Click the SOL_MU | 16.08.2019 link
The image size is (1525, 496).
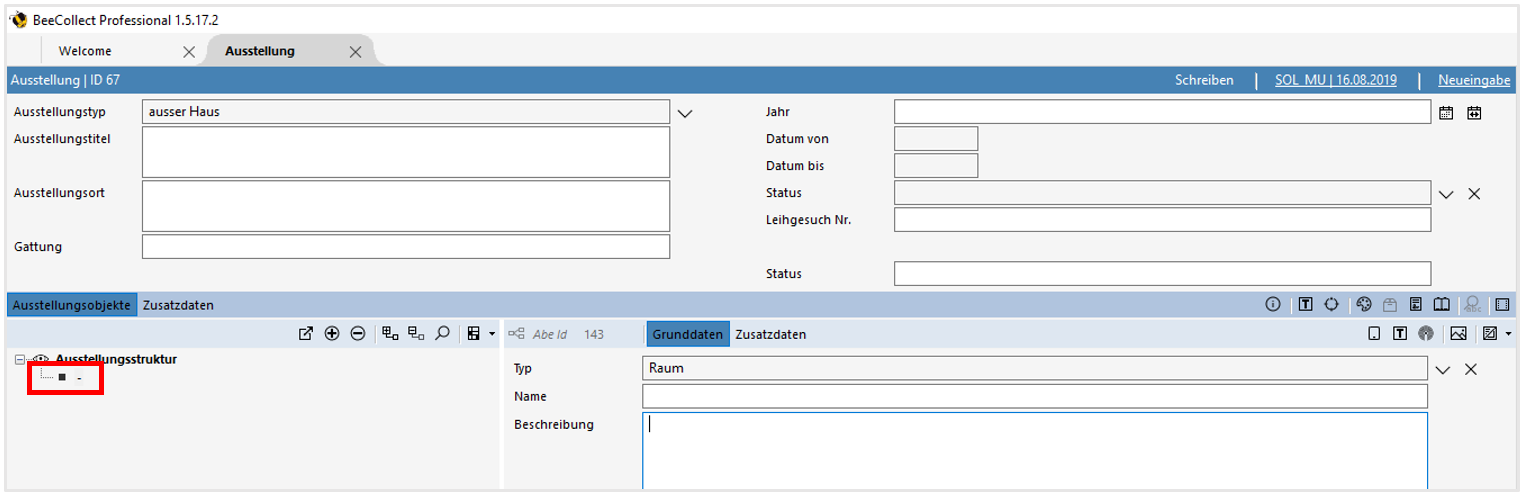coord(1335,80)
